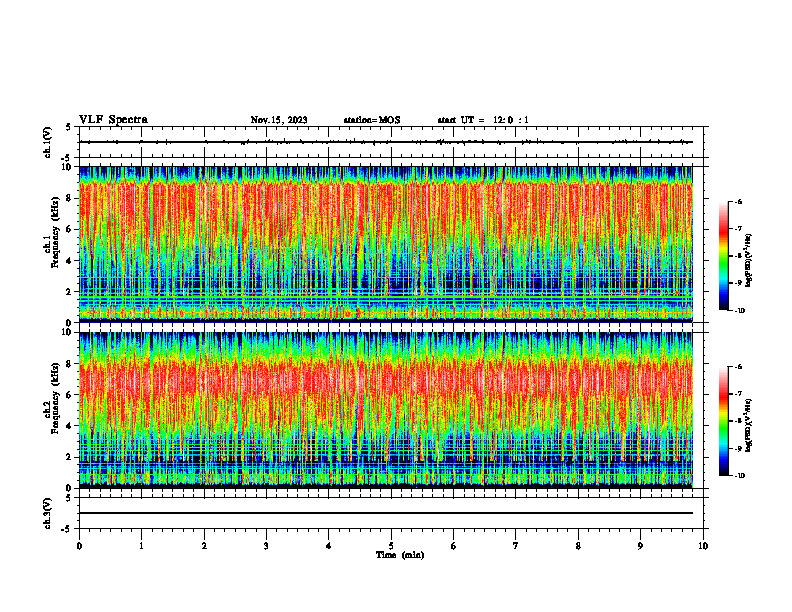This screenshot has width=792, height=612.
Task: Click the ch.3 flat voltage trace
Action: tap(386, 513)
